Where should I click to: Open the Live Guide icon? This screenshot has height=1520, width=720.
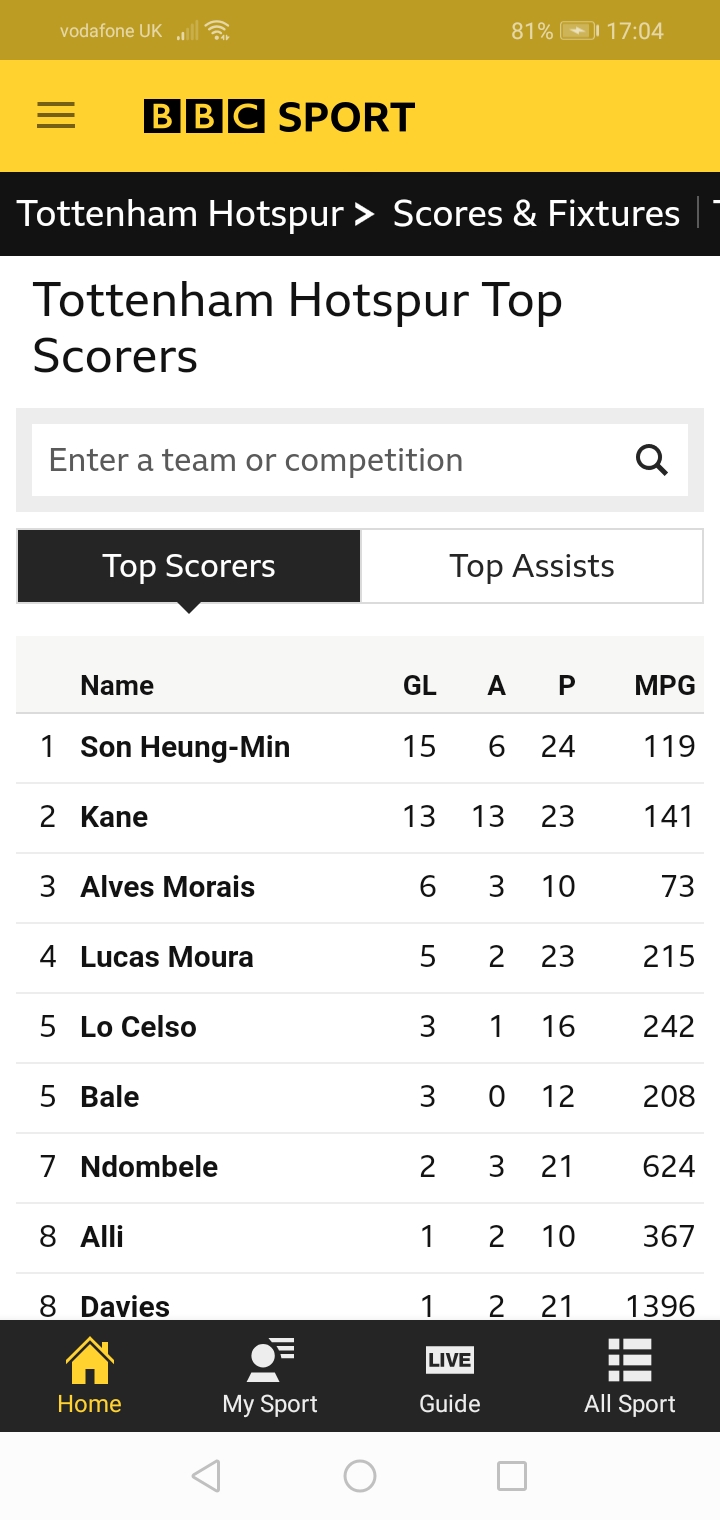point(449,1375)
